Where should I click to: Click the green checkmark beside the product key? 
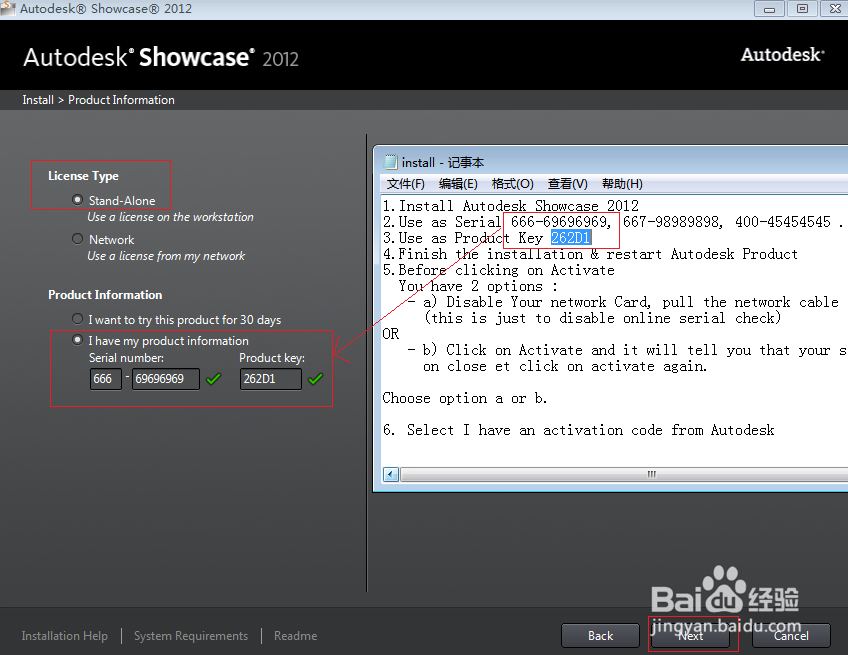pyautogui.click(x=315, y=379)
